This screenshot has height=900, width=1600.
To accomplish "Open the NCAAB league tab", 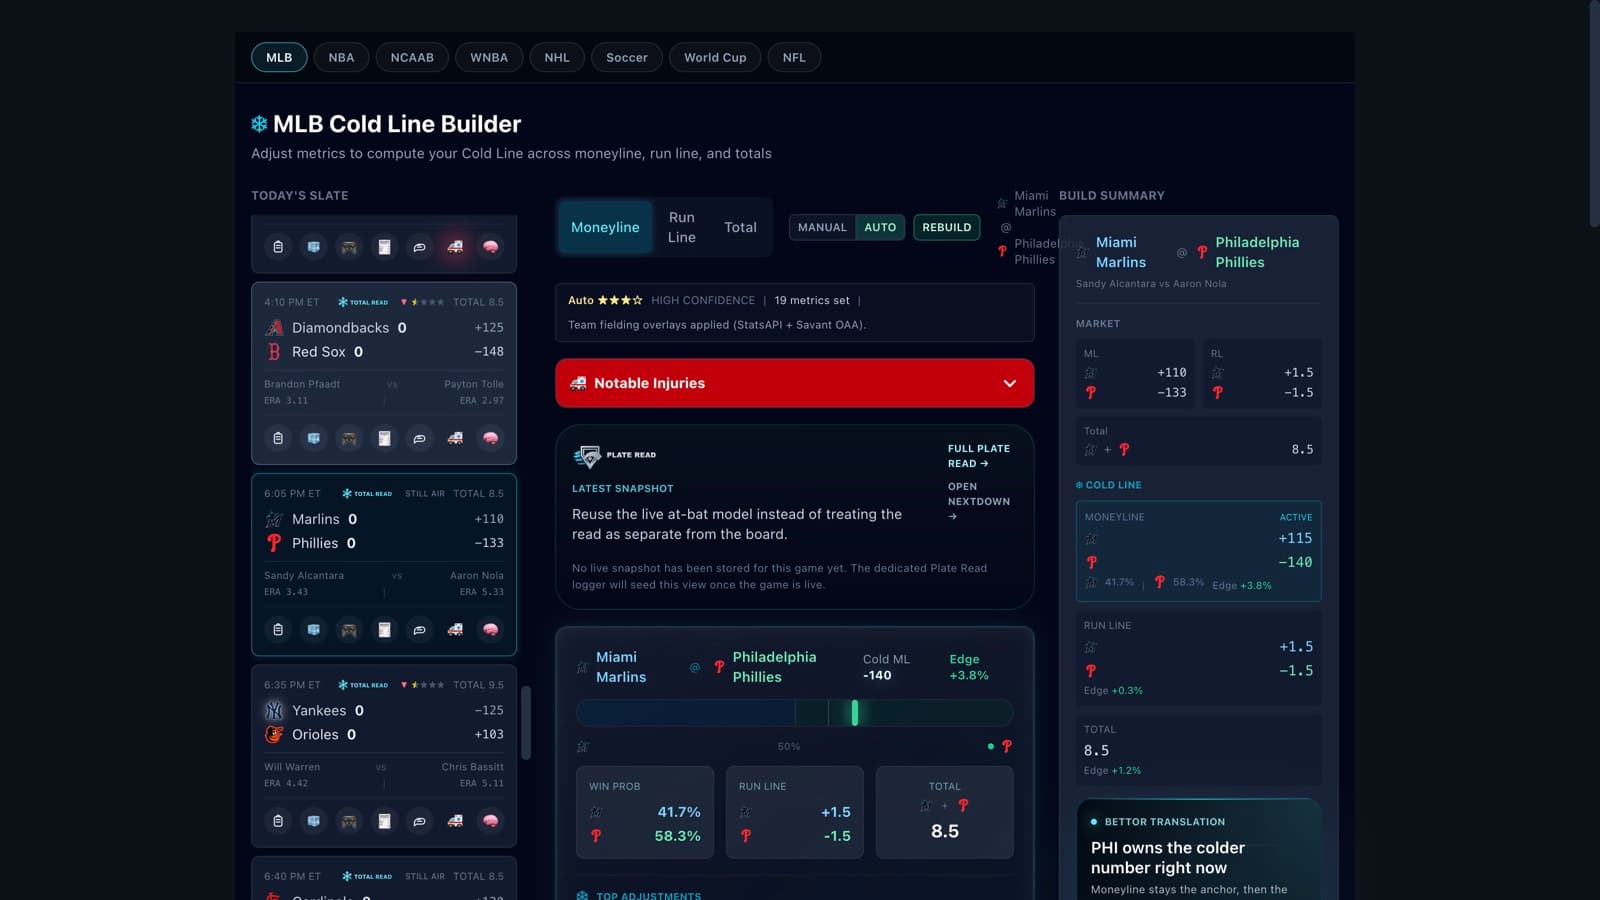I will tap(412, 57).
